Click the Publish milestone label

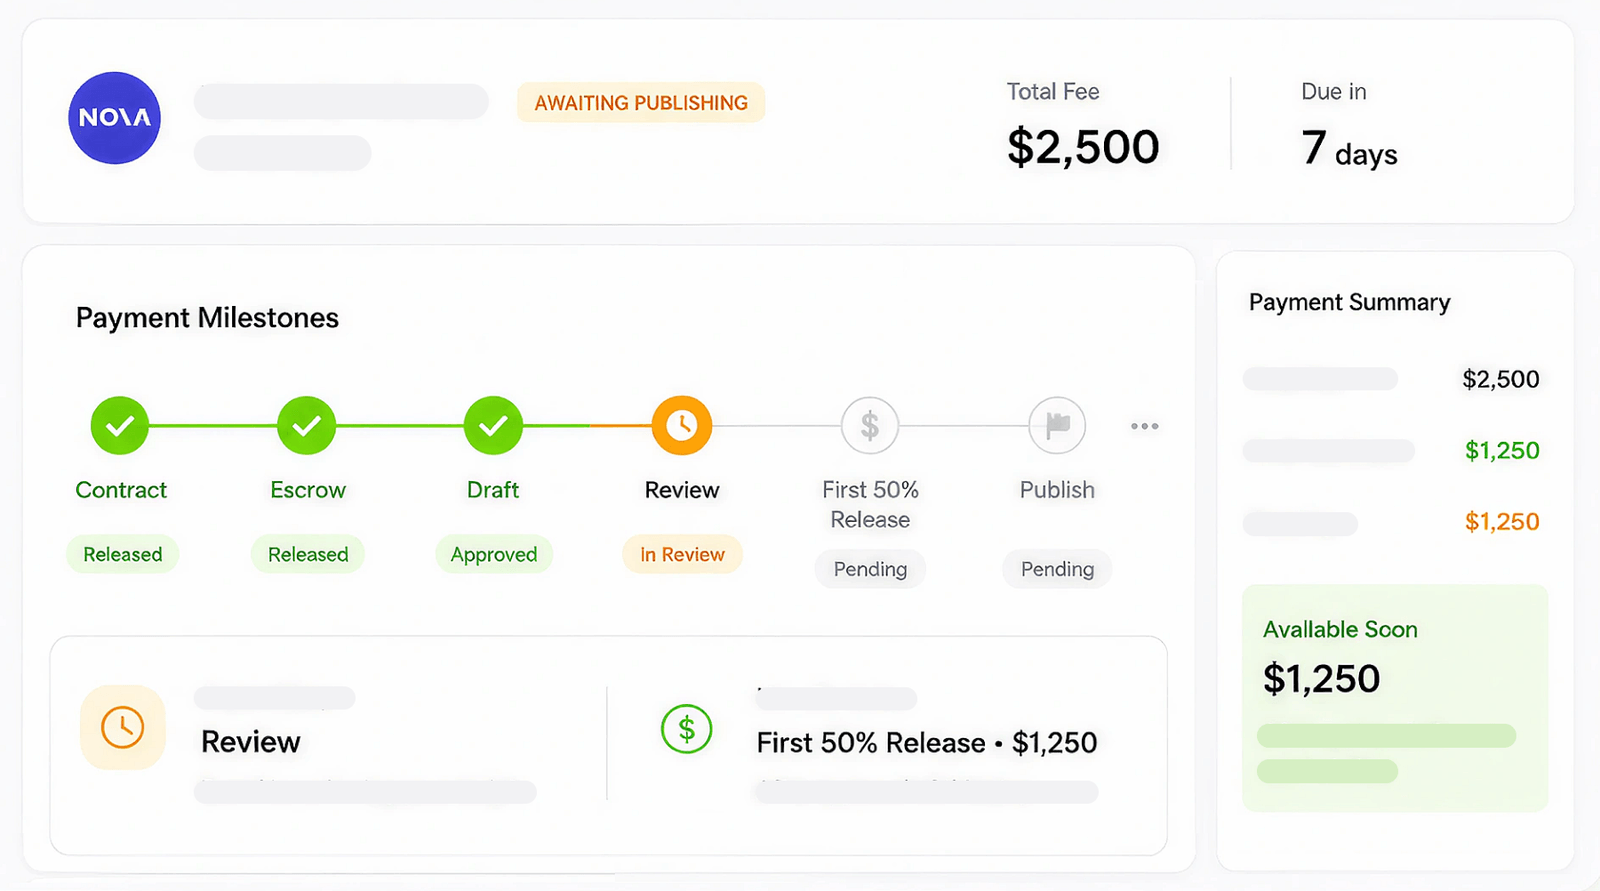point(1057,490)
